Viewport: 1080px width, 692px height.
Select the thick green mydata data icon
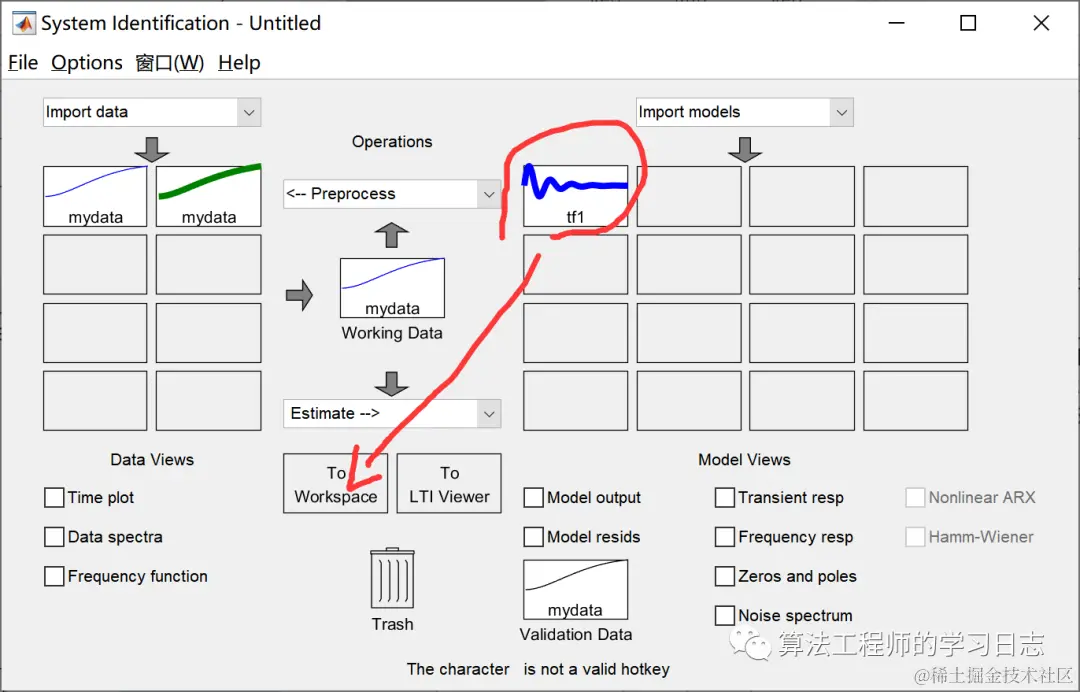click(x=209, y=196)
